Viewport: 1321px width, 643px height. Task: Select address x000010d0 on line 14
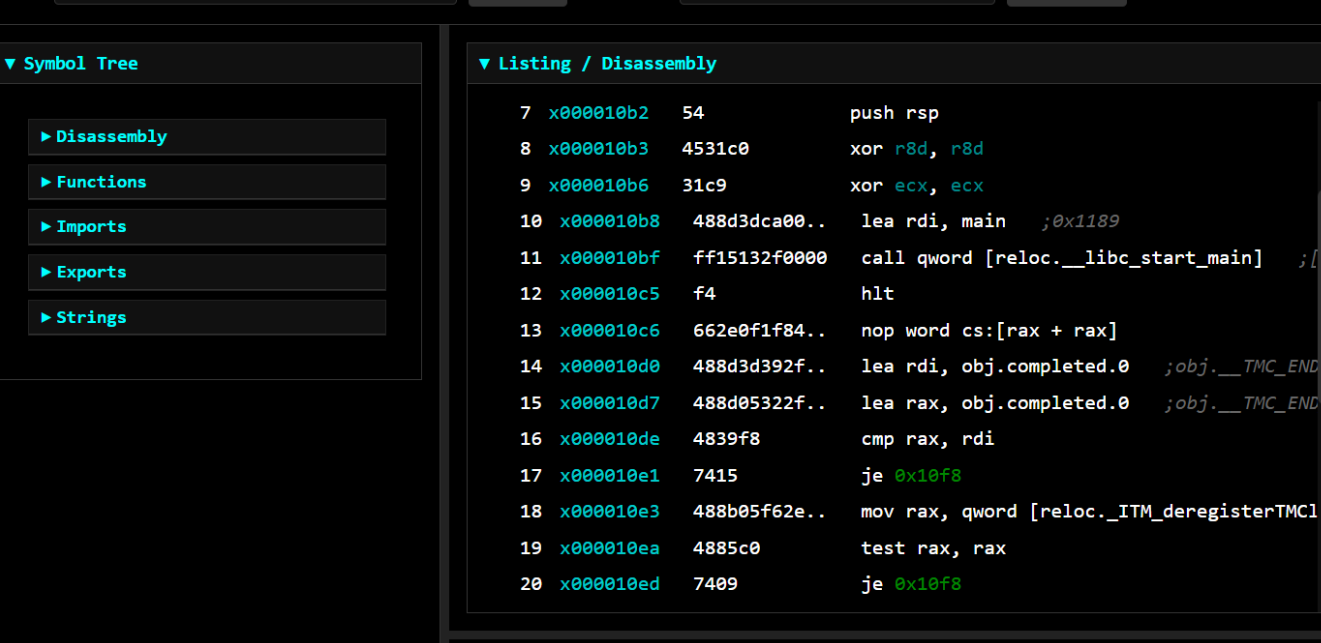point(610,366)
